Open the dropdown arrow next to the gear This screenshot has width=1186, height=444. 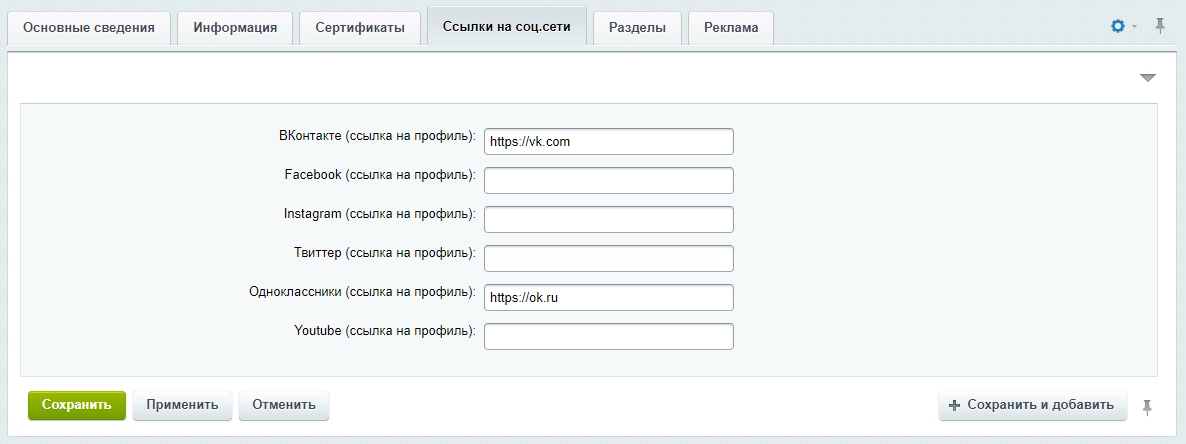point(1134,27)
